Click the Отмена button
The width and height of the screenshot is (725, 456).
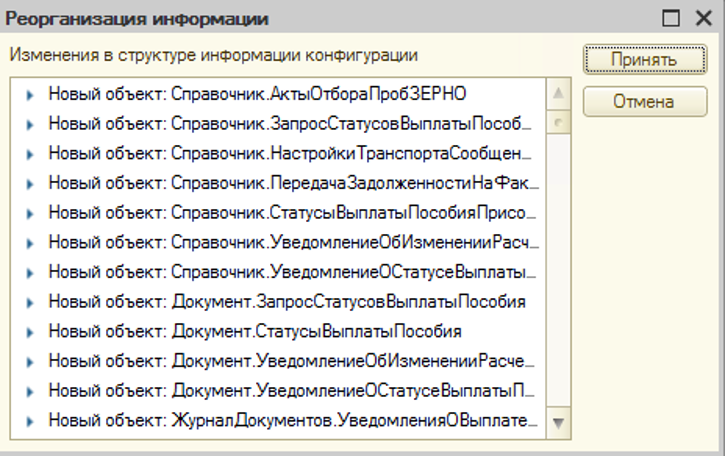(645, 101)
